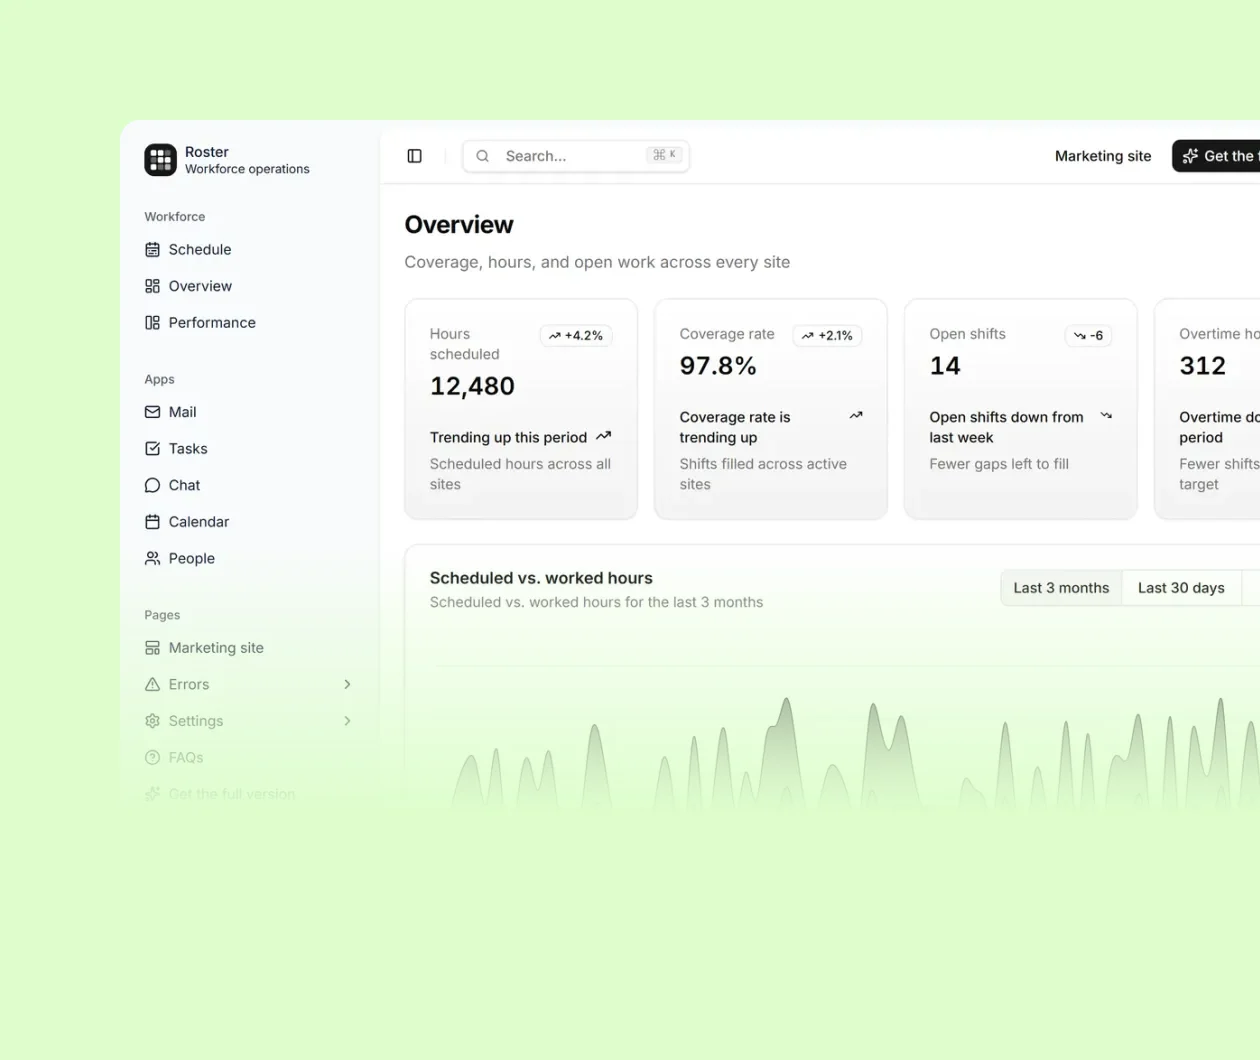This screenshot has height=1060, width=1260.
Task: Click the Settings gear icon
Action: click(152, 721)
